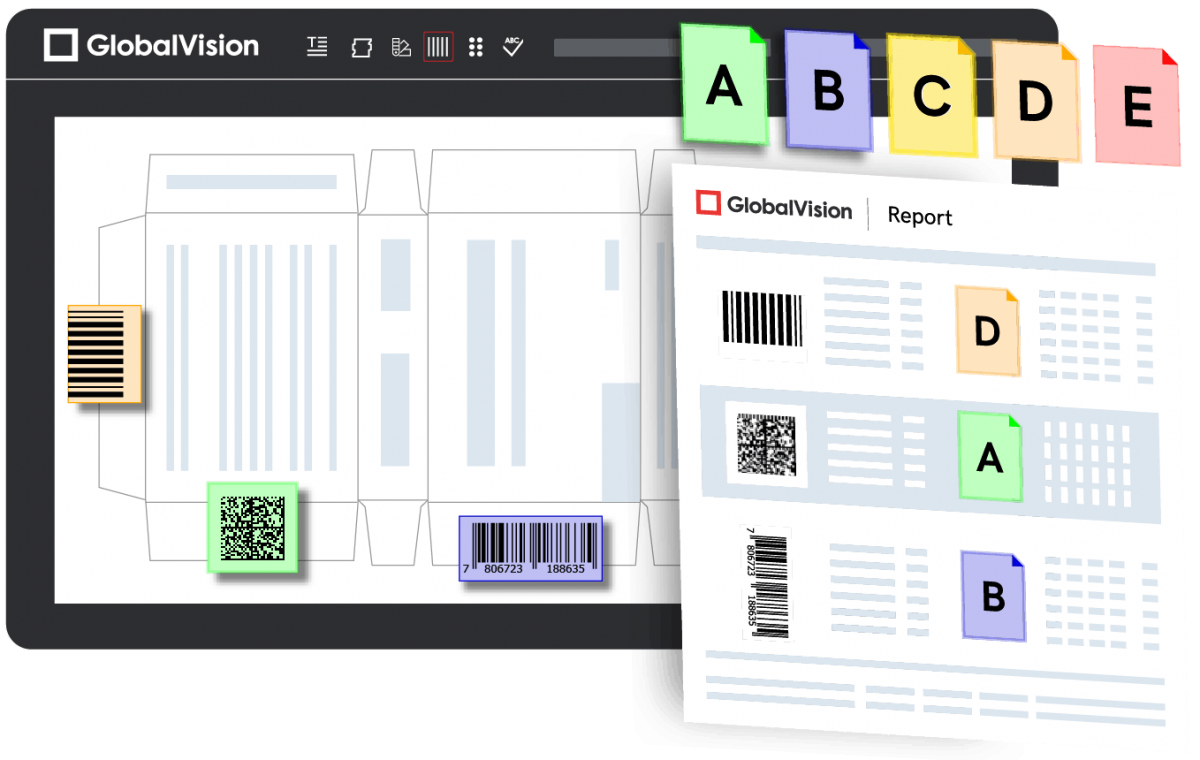The image size is (1200, 760).
Task: Click the GlobalVision logo in the dark toolbar
Action: tap(151, 45)
